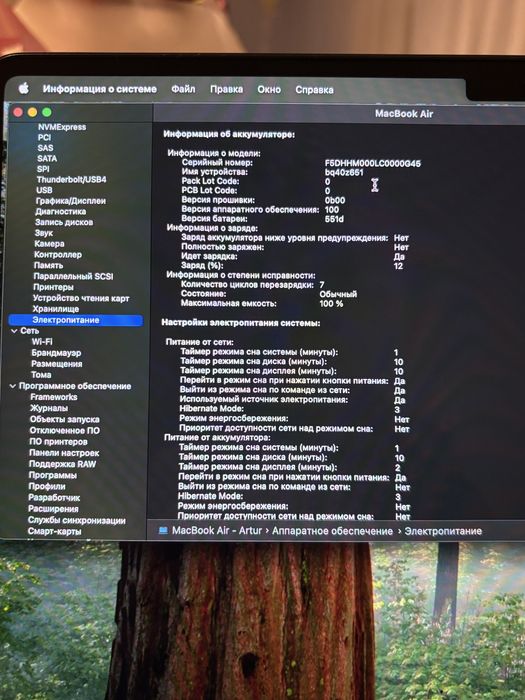Open the Apple menu
The width and height of the screenshot is (525, 700).
(24, 88)
